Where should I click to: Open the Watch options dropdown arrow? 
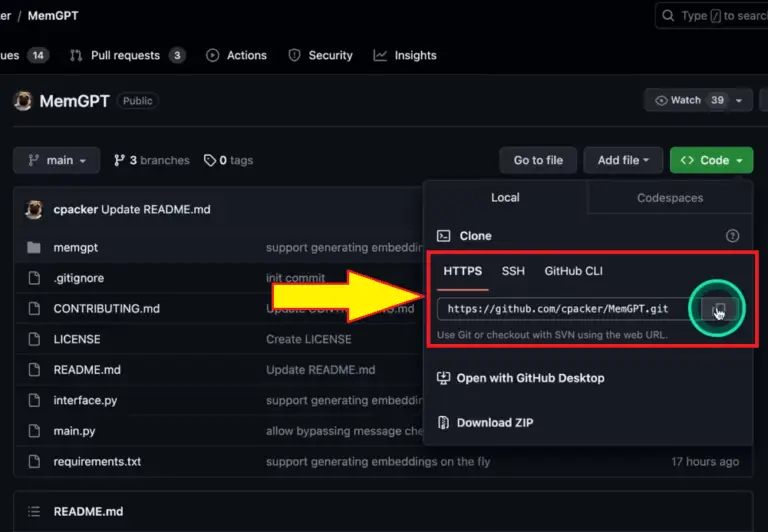coord(741,100)
